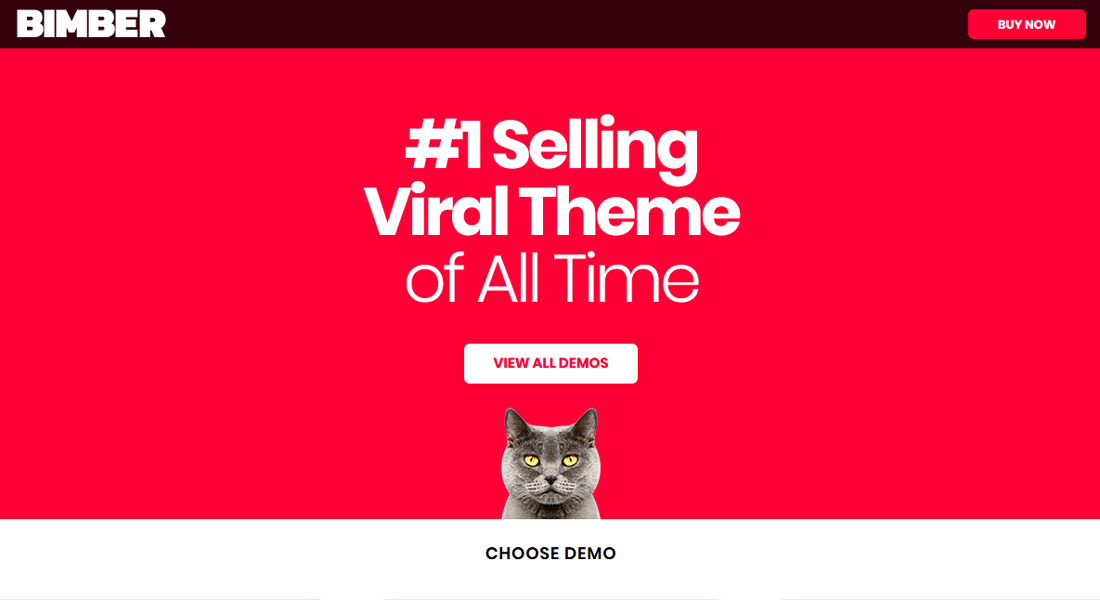Click the "of All Time" text

pos(551,278)
